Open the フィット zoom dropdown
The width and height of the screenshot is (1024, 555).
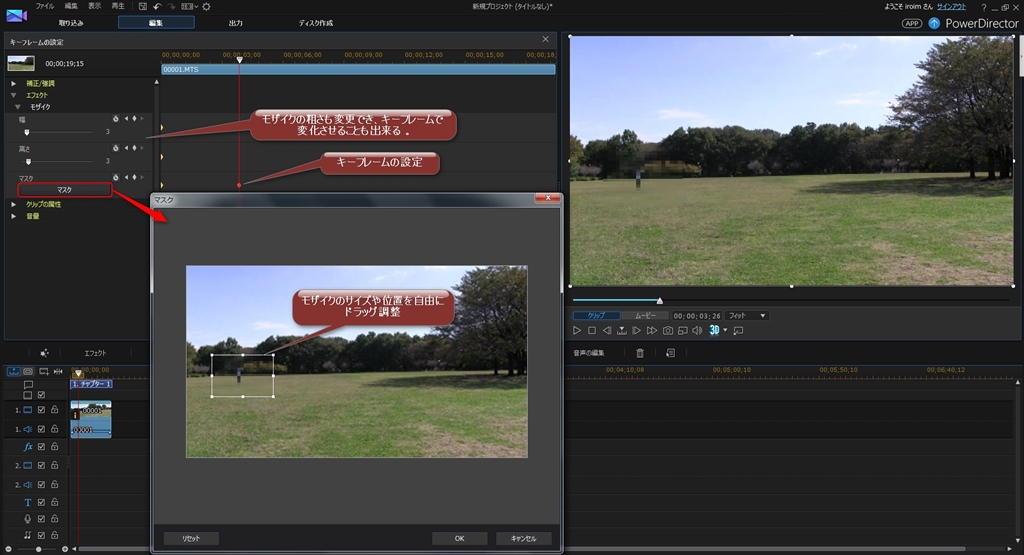(x=745, y=315)
